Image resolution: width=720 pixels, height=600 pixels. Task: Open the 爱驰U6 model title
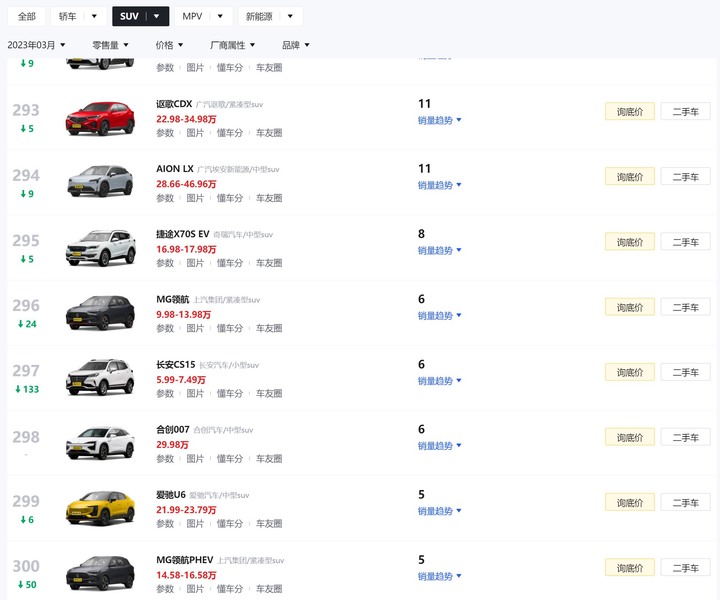170,495
